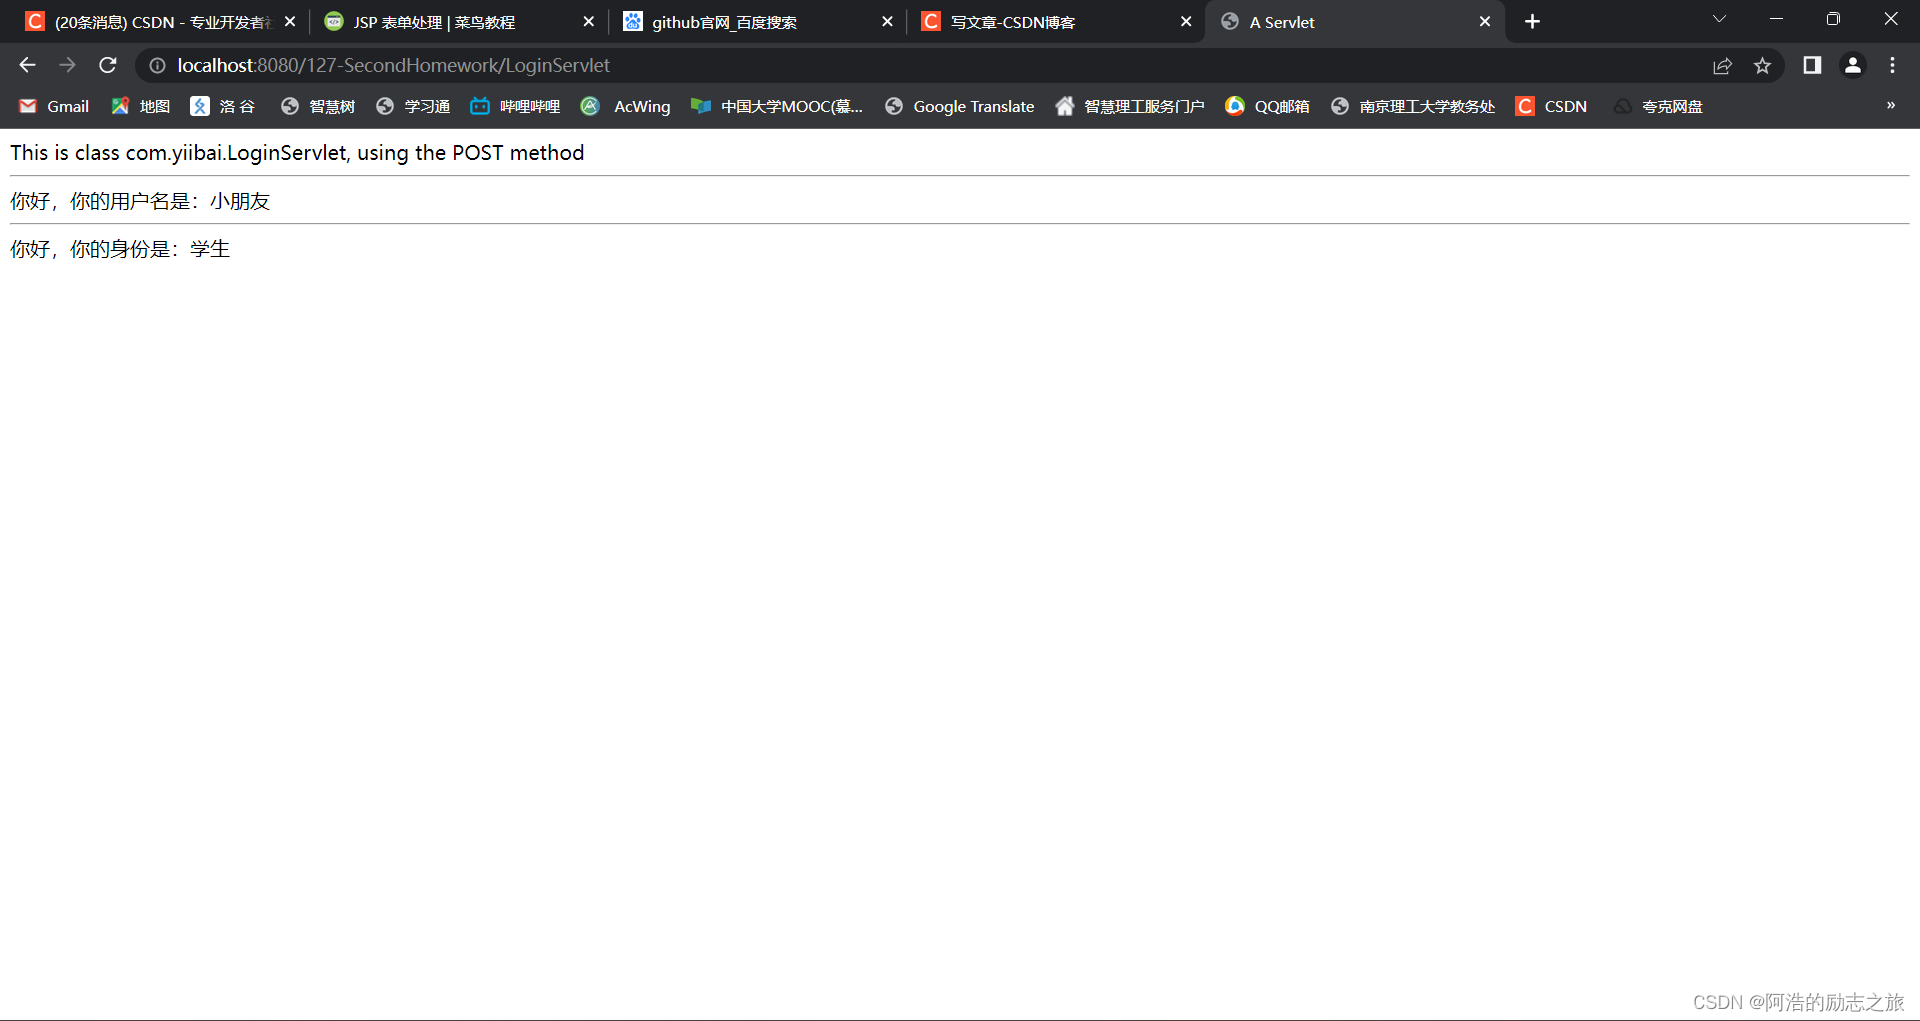Open the AcWing bookmark

click(x=626, y=106)
